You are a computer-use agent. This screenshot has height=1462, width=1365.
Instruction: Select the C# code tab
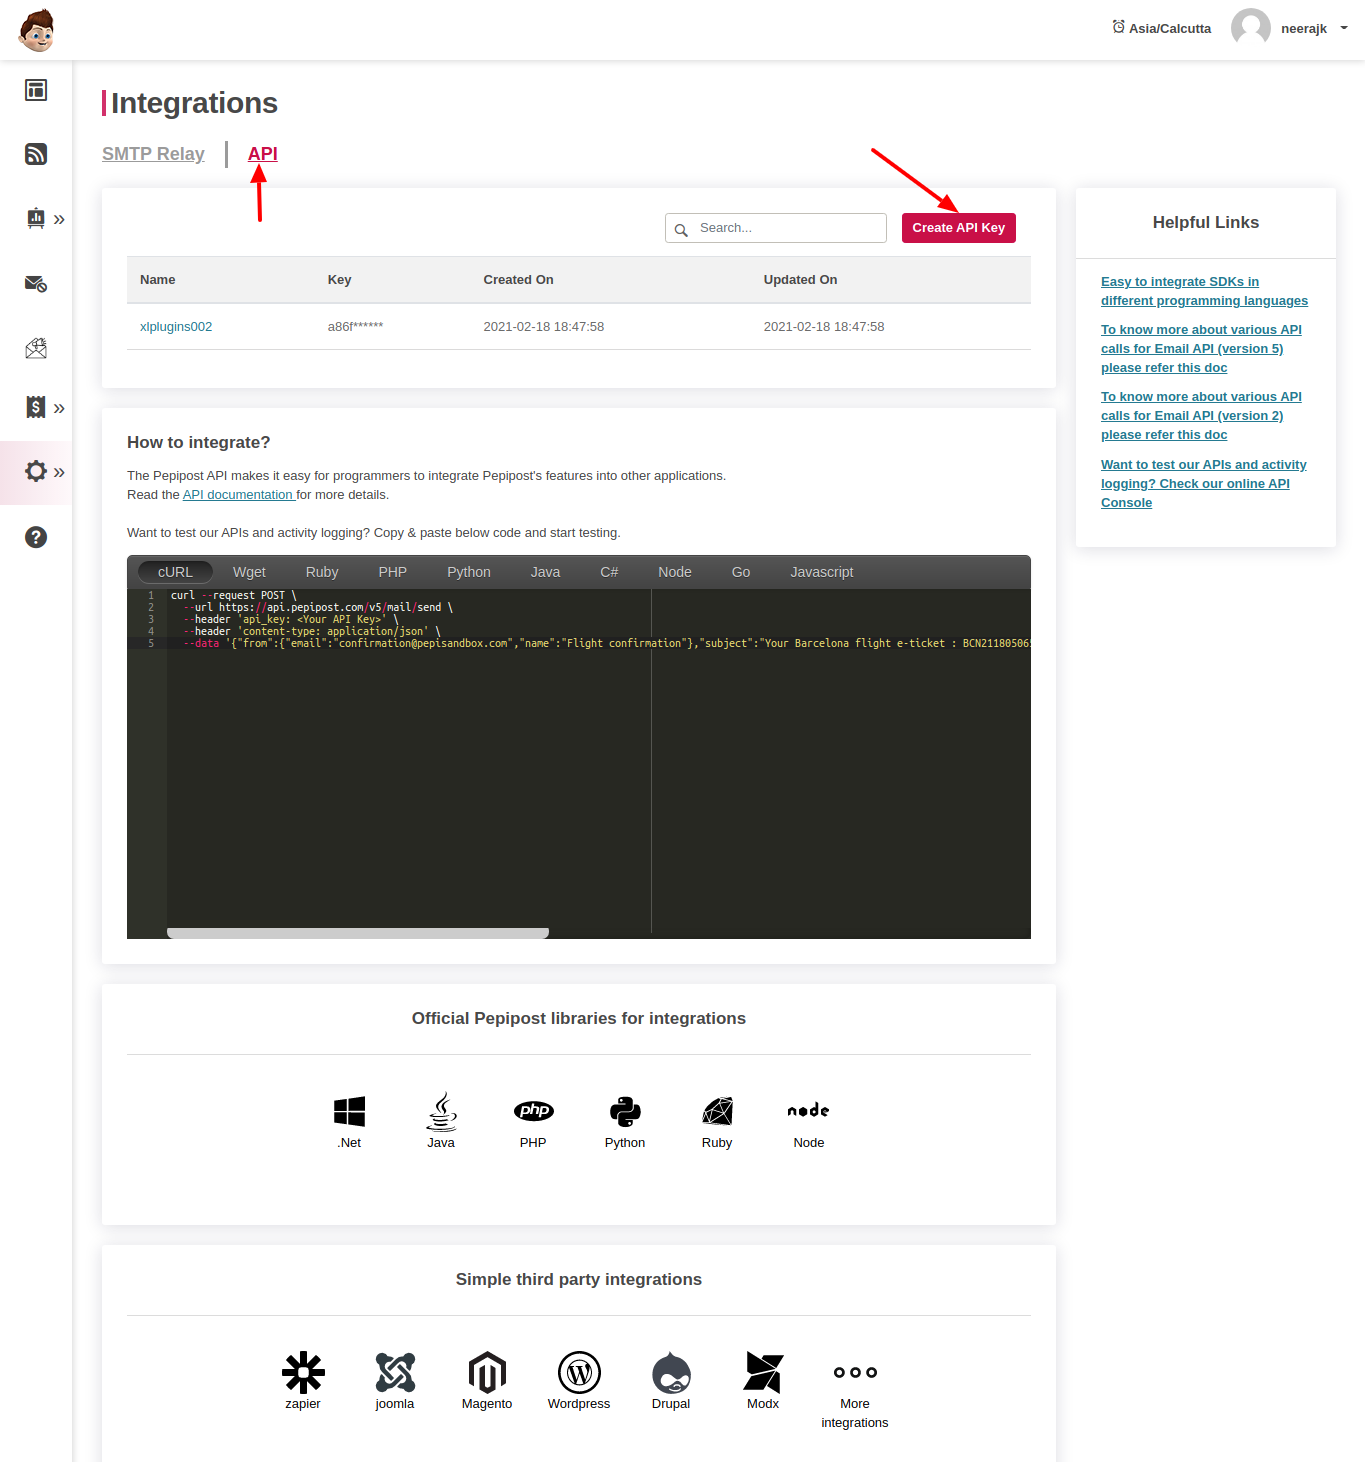[609, 572]
